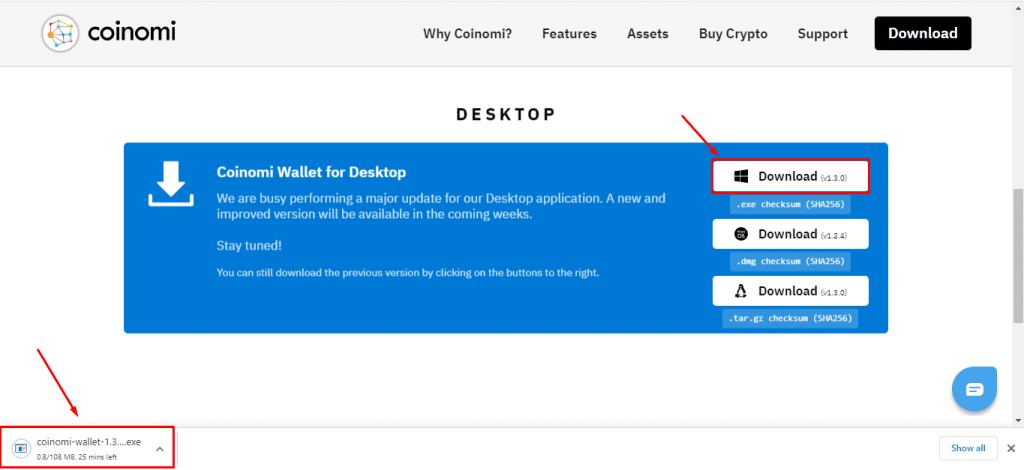
Task: Open the .tar.gz checksum (SHA256) link
Action: (790, 319)
